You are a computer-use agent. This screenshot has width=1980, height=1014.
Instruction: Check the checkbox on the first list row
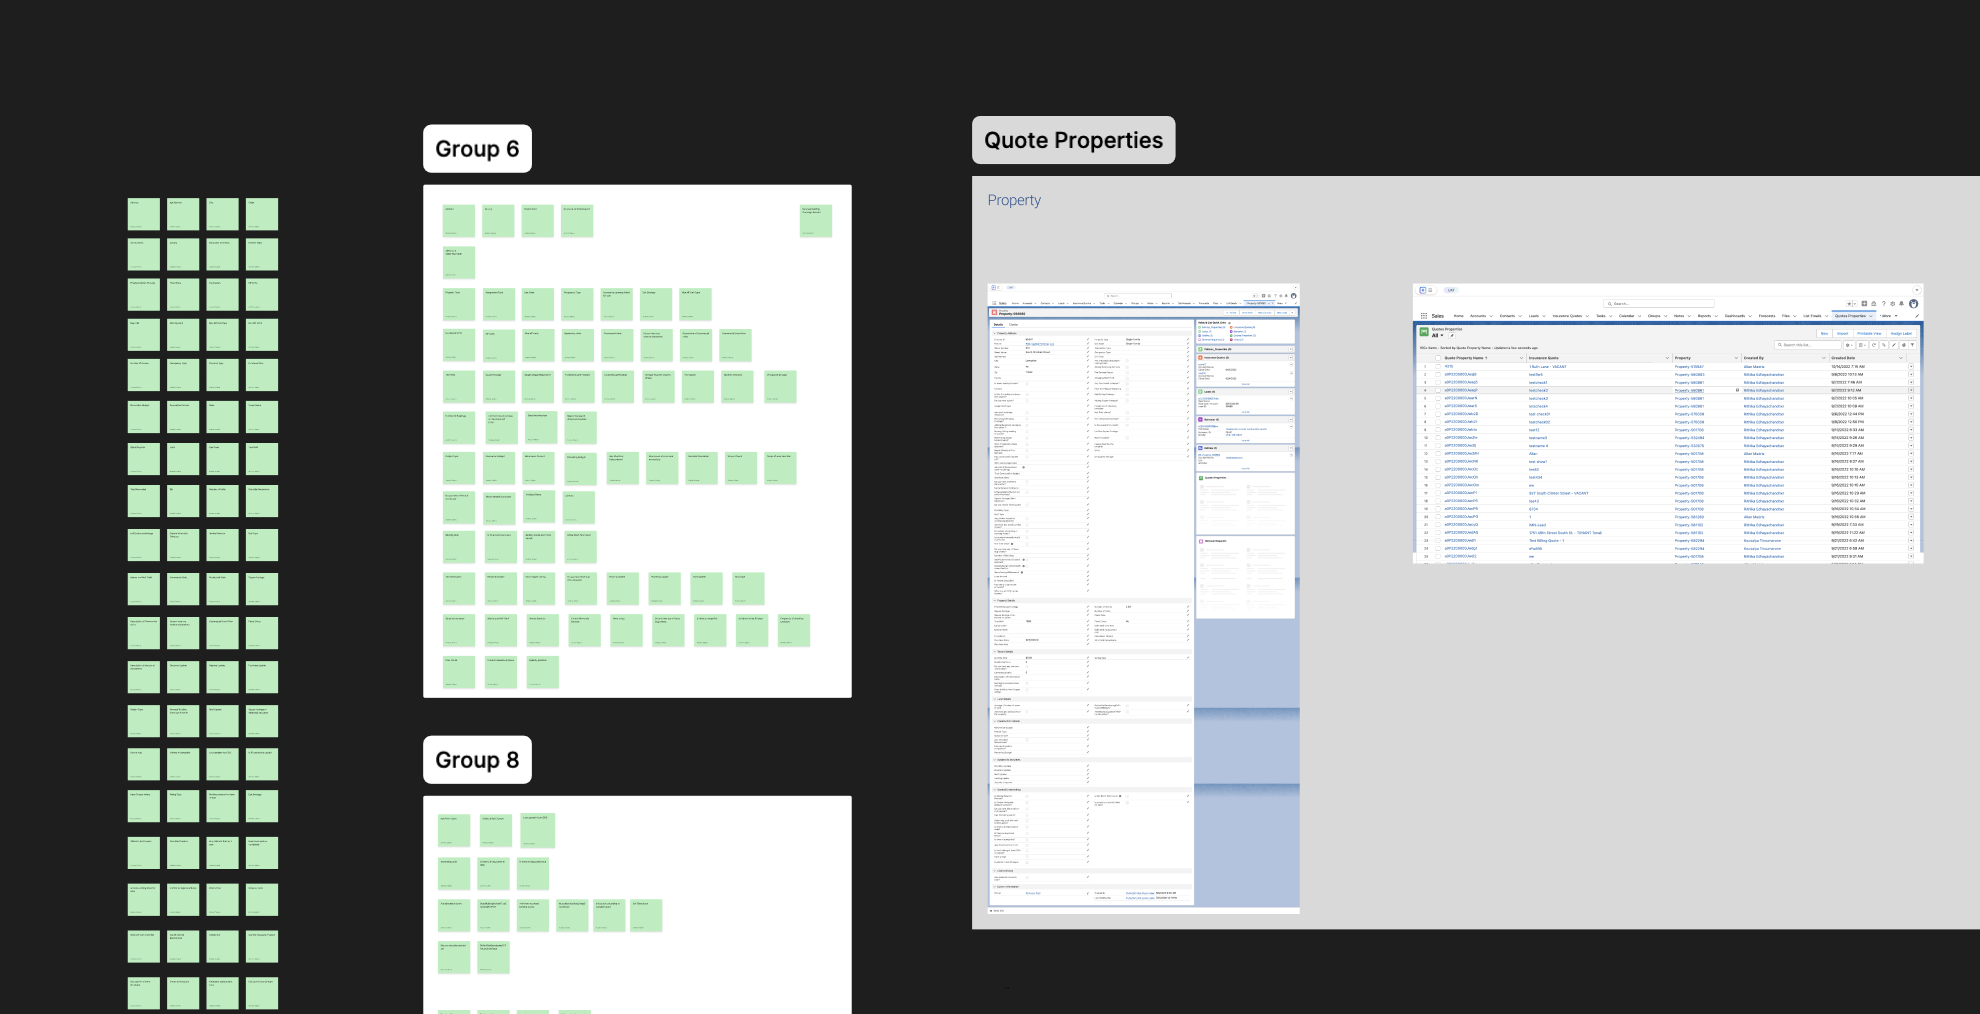[x=1437, y=366]
